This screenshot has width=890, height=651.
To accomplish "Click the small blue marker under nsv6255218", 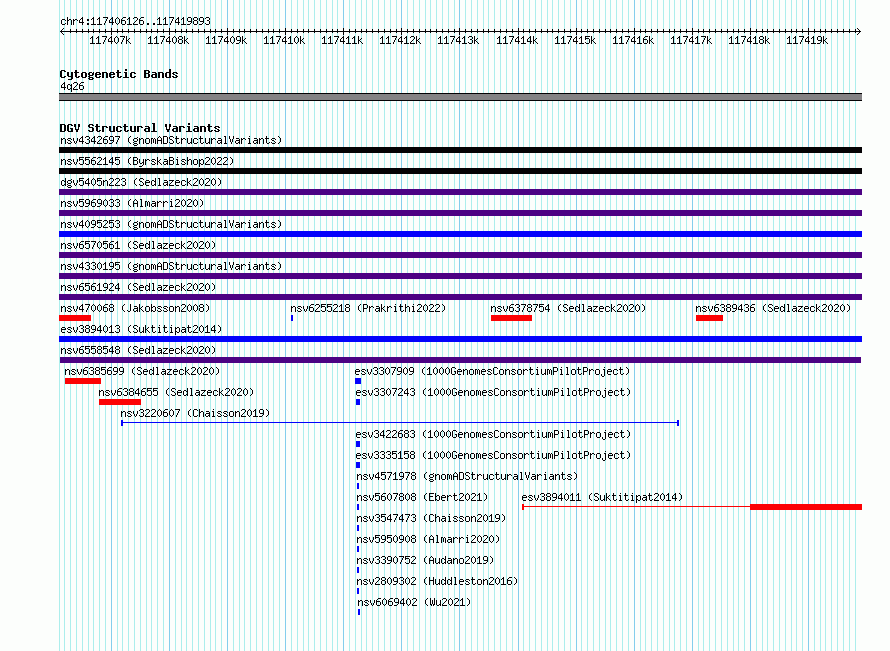I will pyautogui.click(x=292, y=318).
